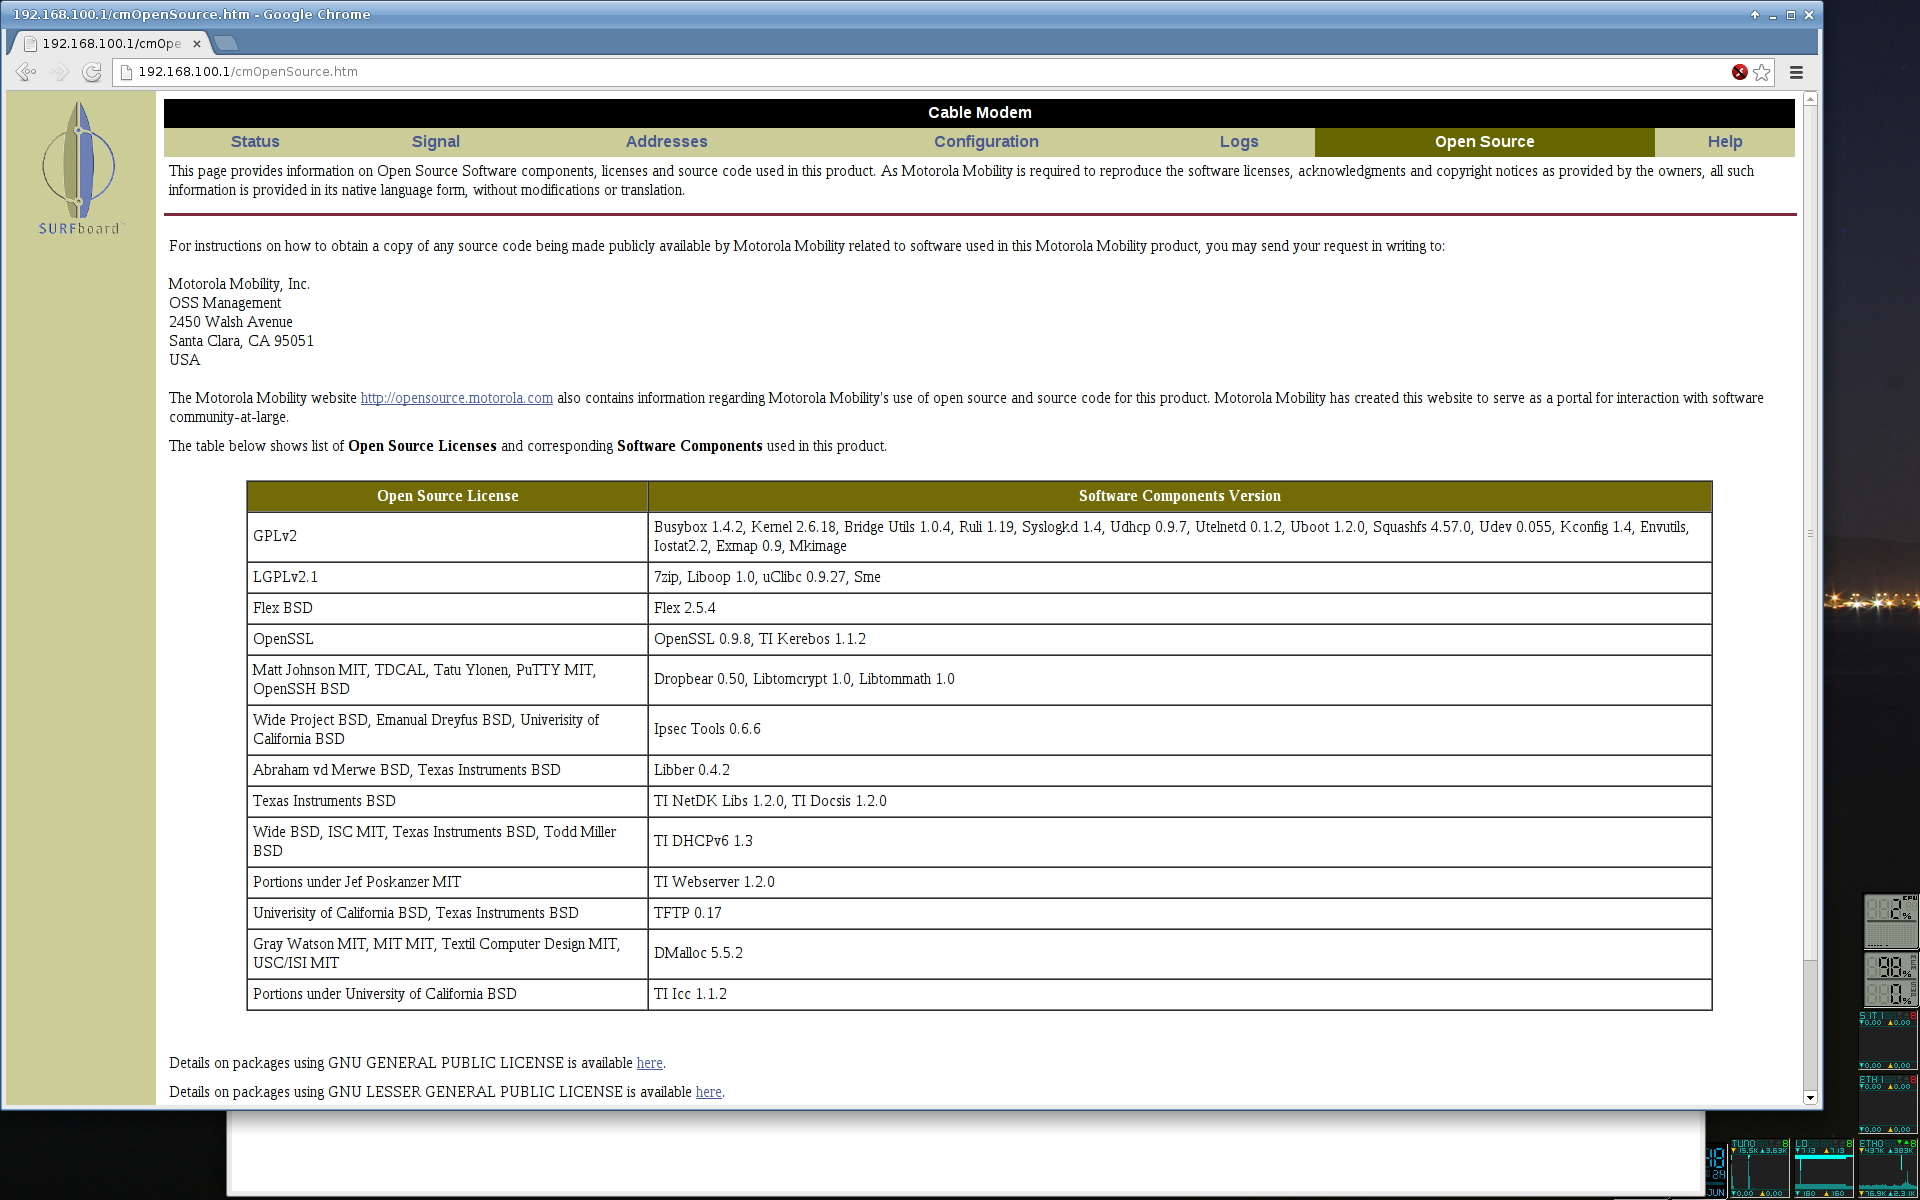Click the 'LGPLv2.1' license cell
Screen dimensions: 1920x1200
click(x=448, y=577)
